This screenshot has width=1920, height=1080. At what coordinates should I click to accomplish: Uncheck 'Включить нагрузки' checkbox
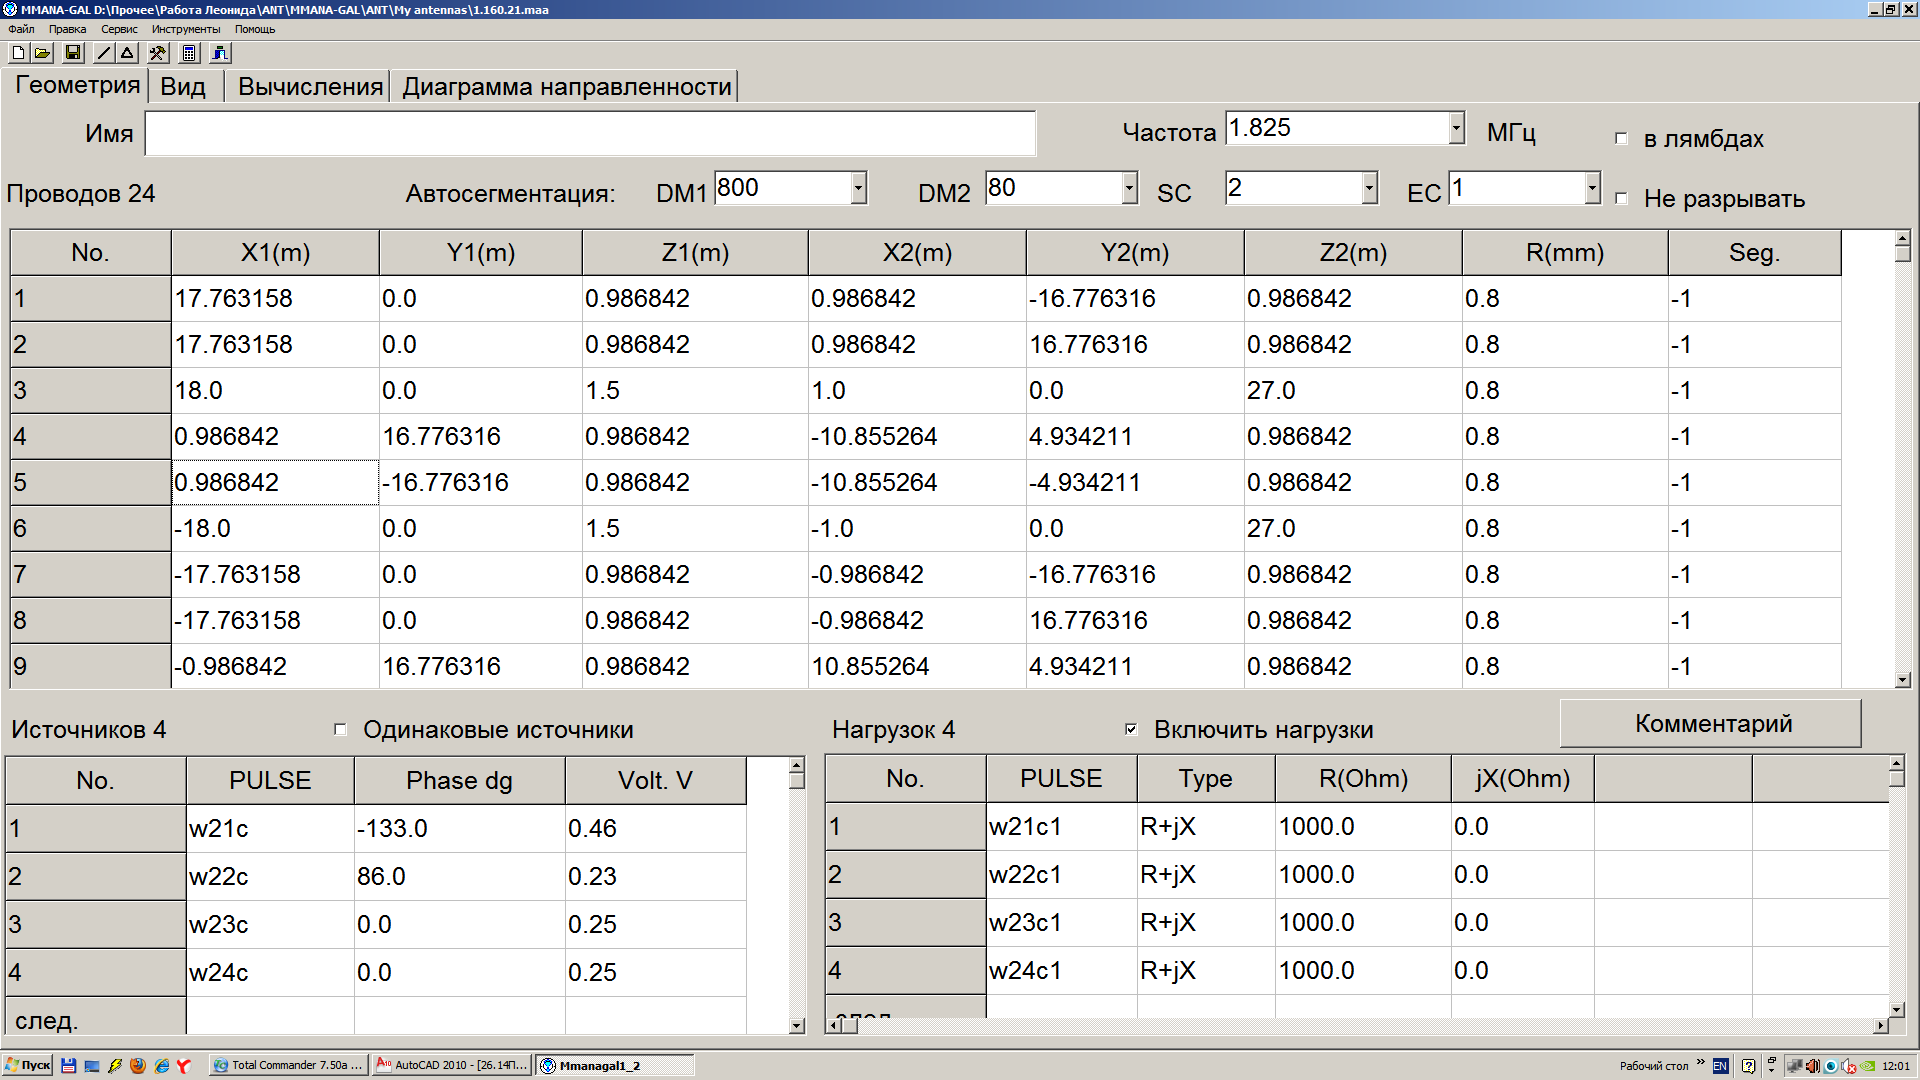pos(1131,730)
